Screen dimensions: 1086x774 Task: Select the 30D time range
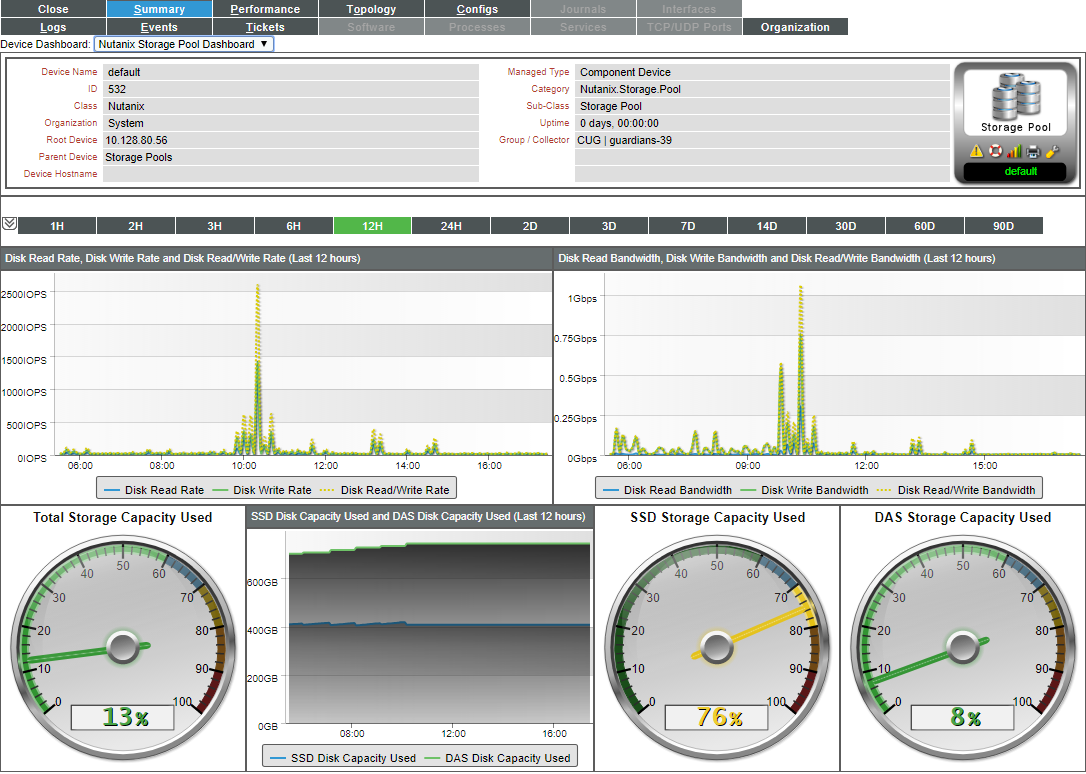pos(846,226)
